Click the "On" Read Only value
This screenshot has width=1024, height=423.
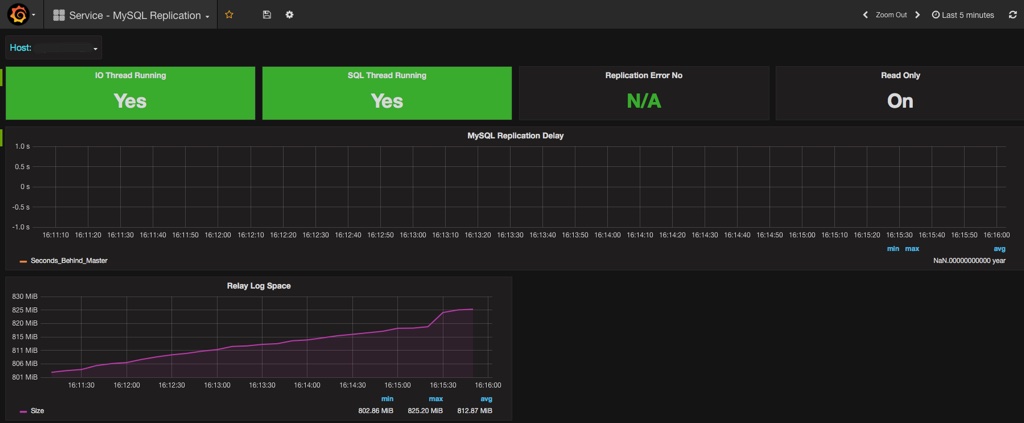tap(900, 101)
